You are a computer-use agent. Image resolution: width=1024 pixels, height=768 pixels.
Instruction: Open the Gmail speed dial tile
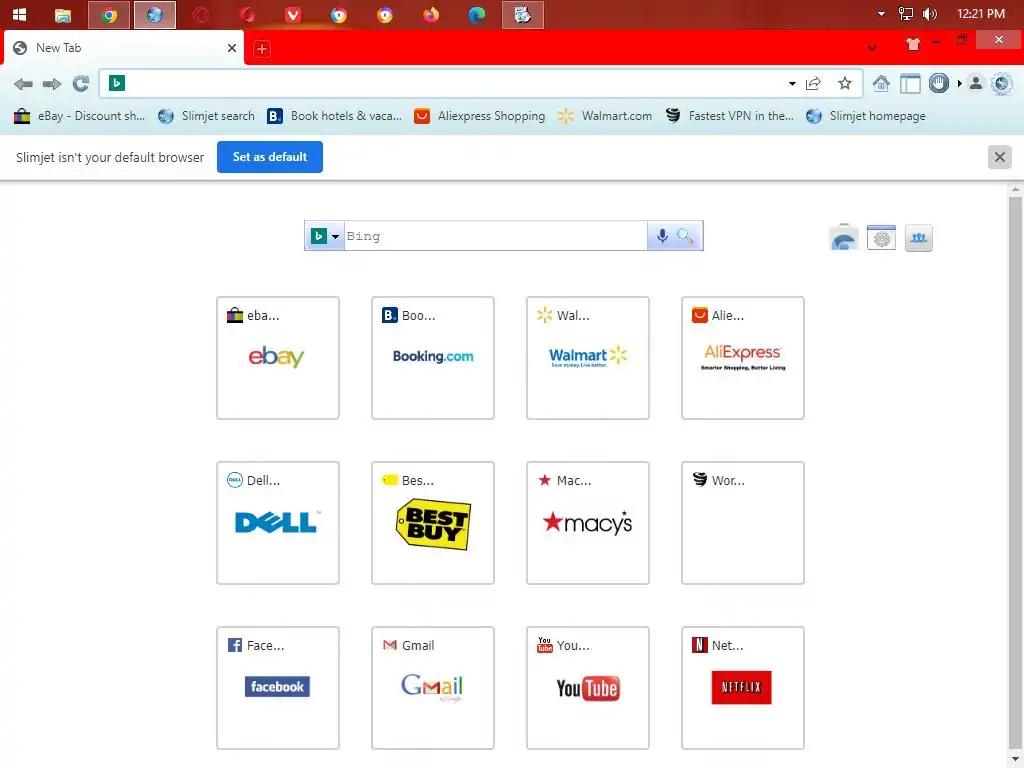(x=432, y=688)
